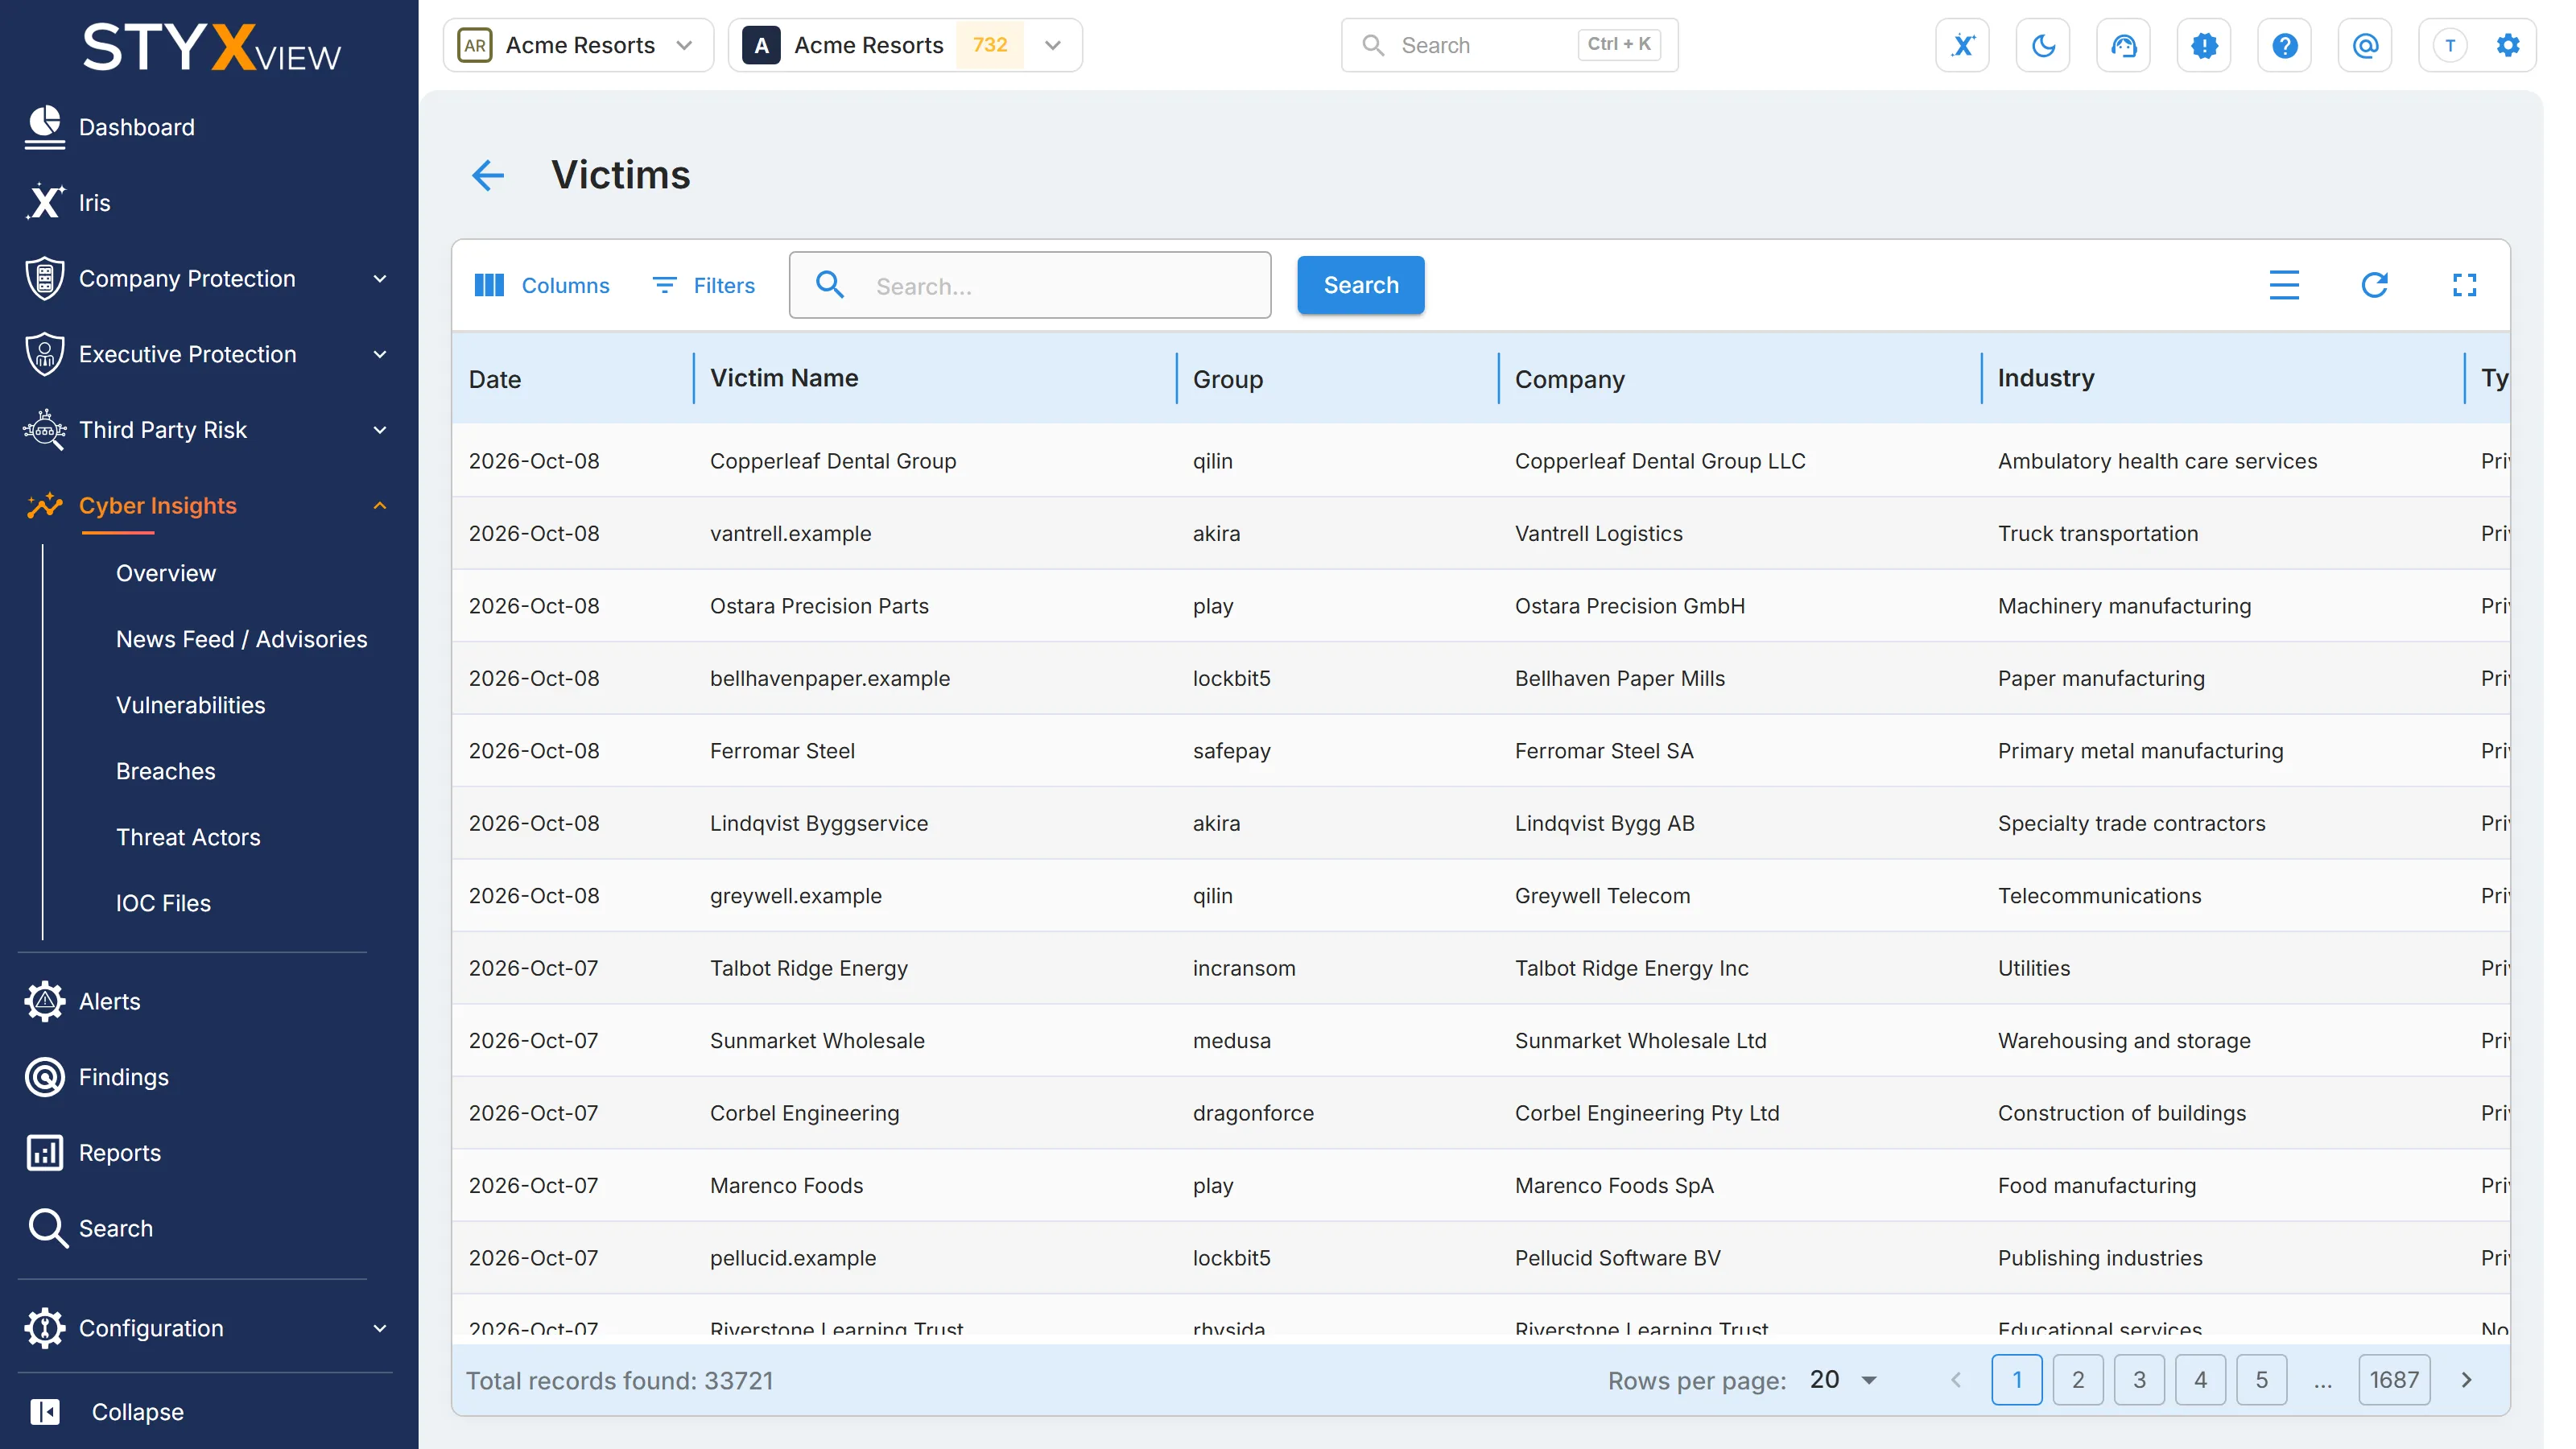This screenshot has height=1449, width=2576.
Task: Open Threat Actors submenu item
Action: (x=188, y=837)
